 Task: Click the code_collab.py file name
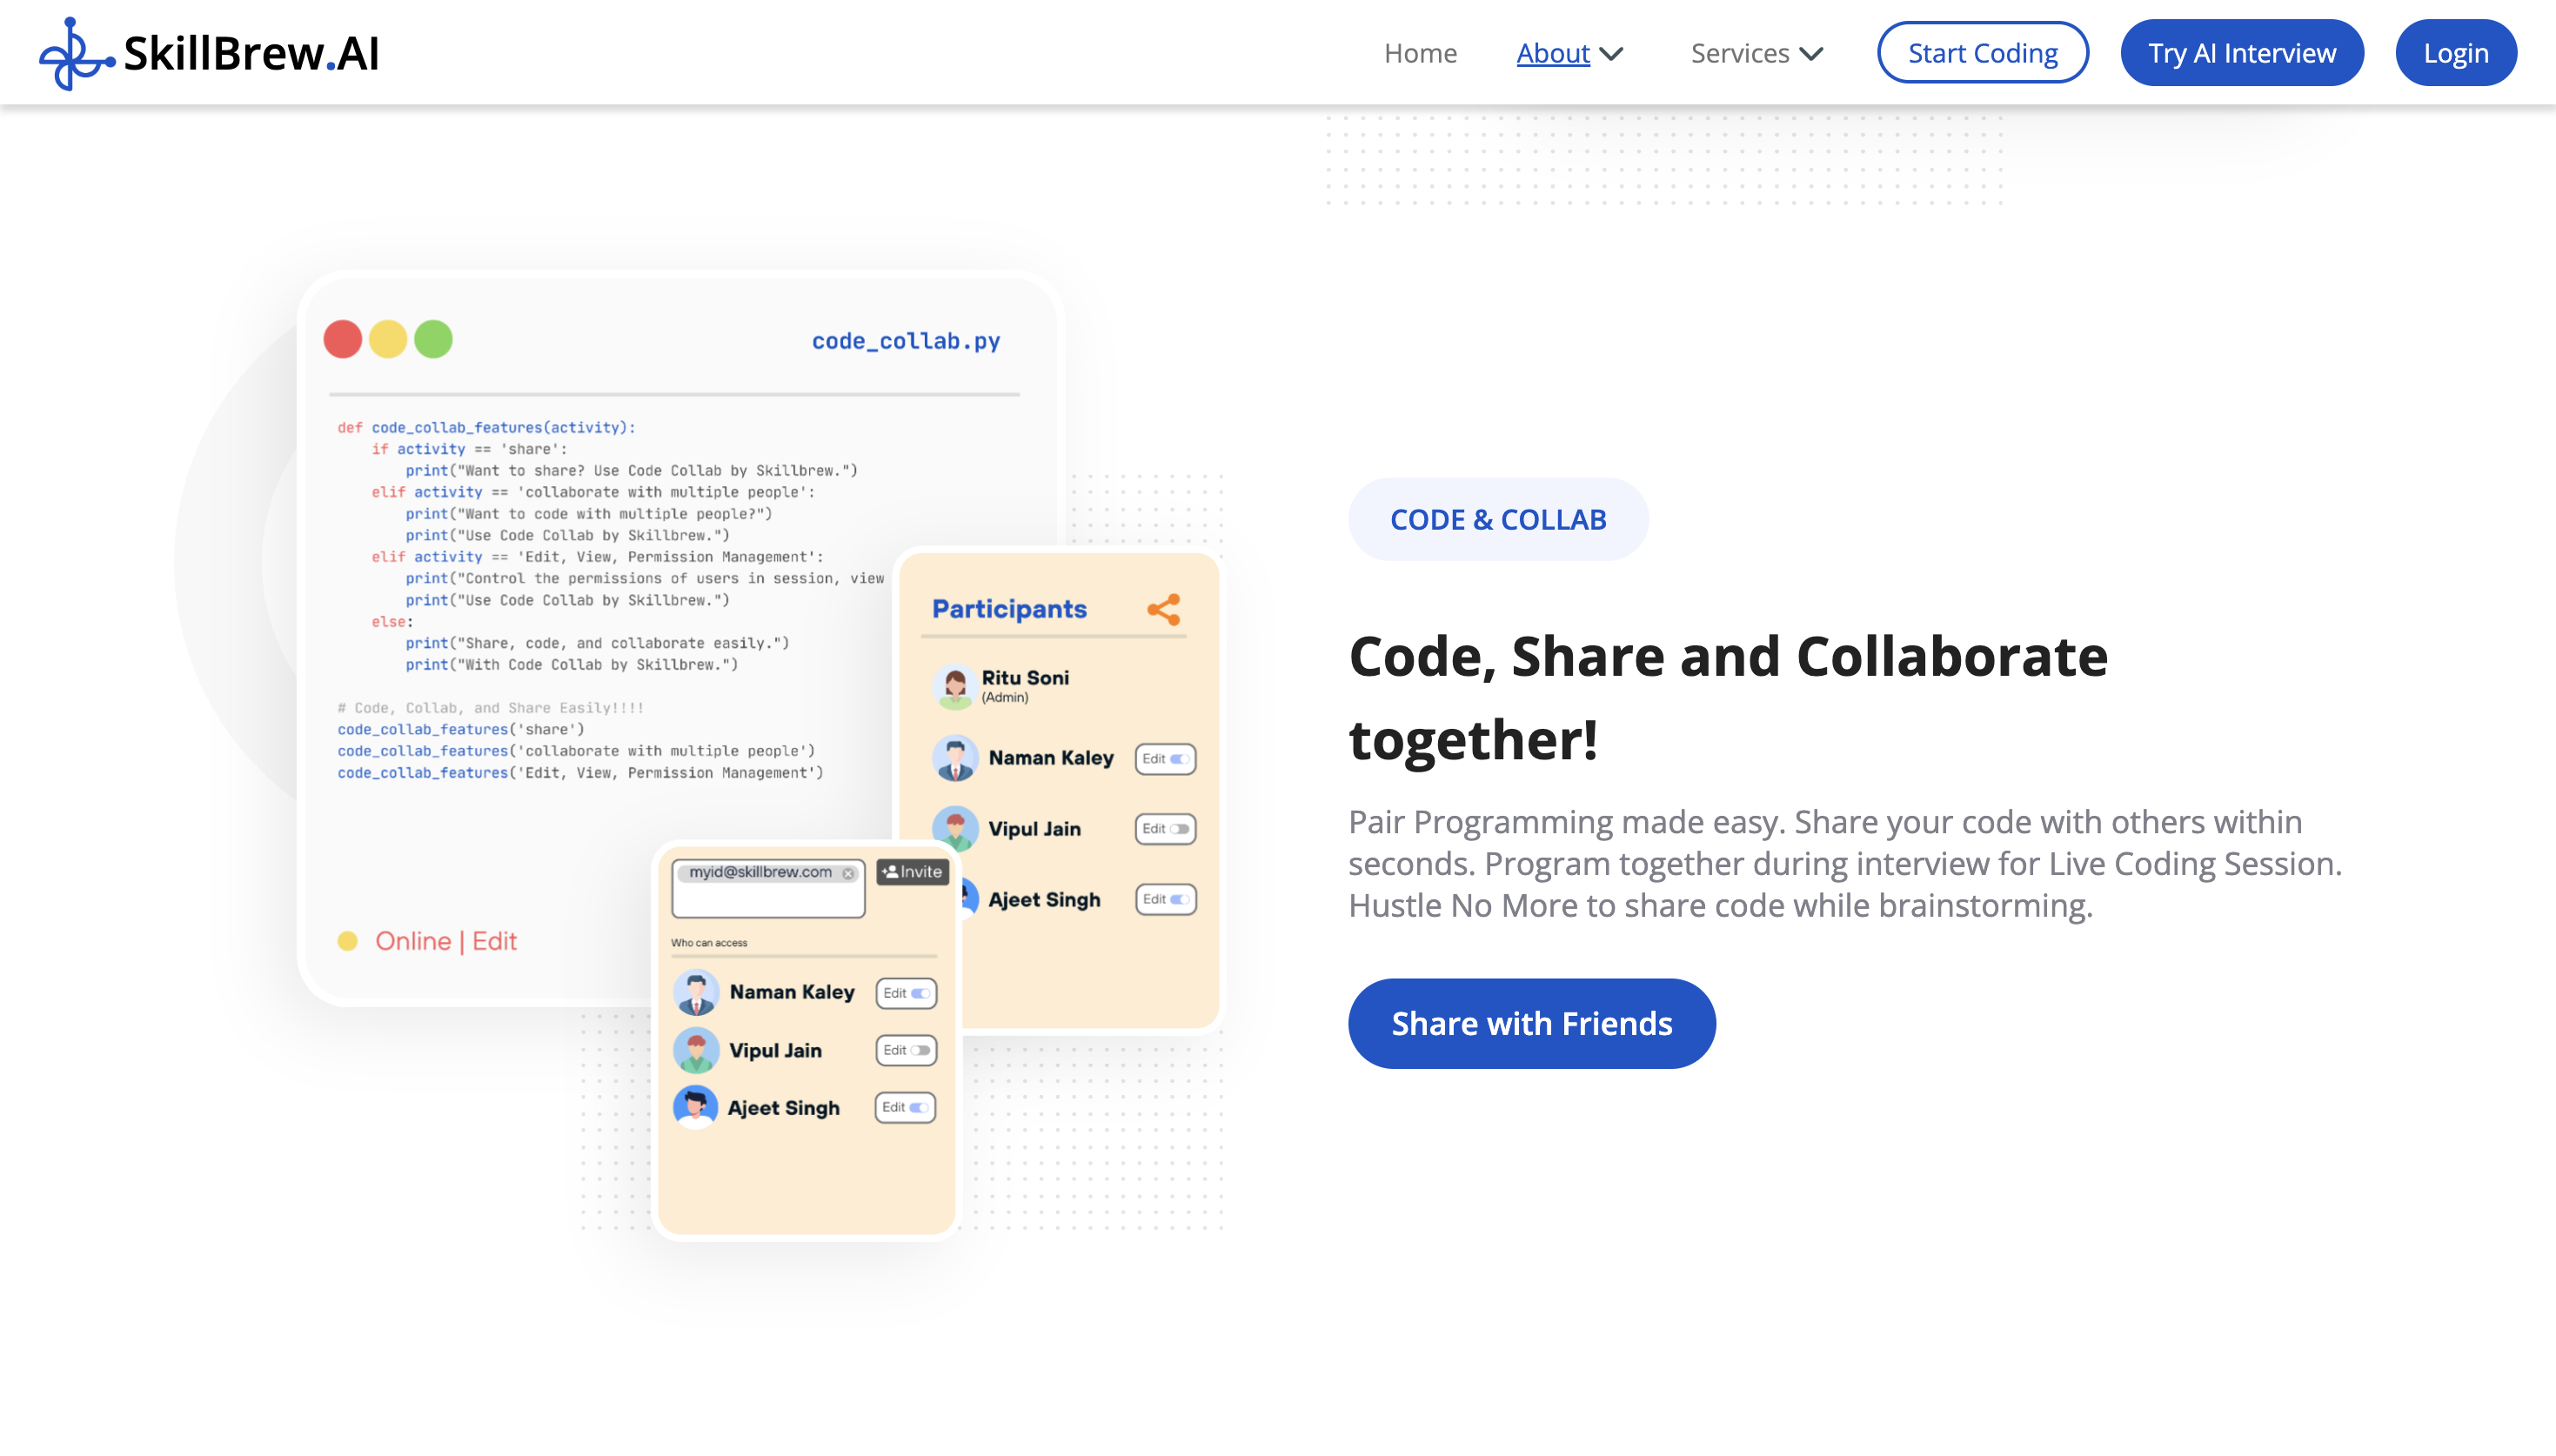tap(905, 341)
